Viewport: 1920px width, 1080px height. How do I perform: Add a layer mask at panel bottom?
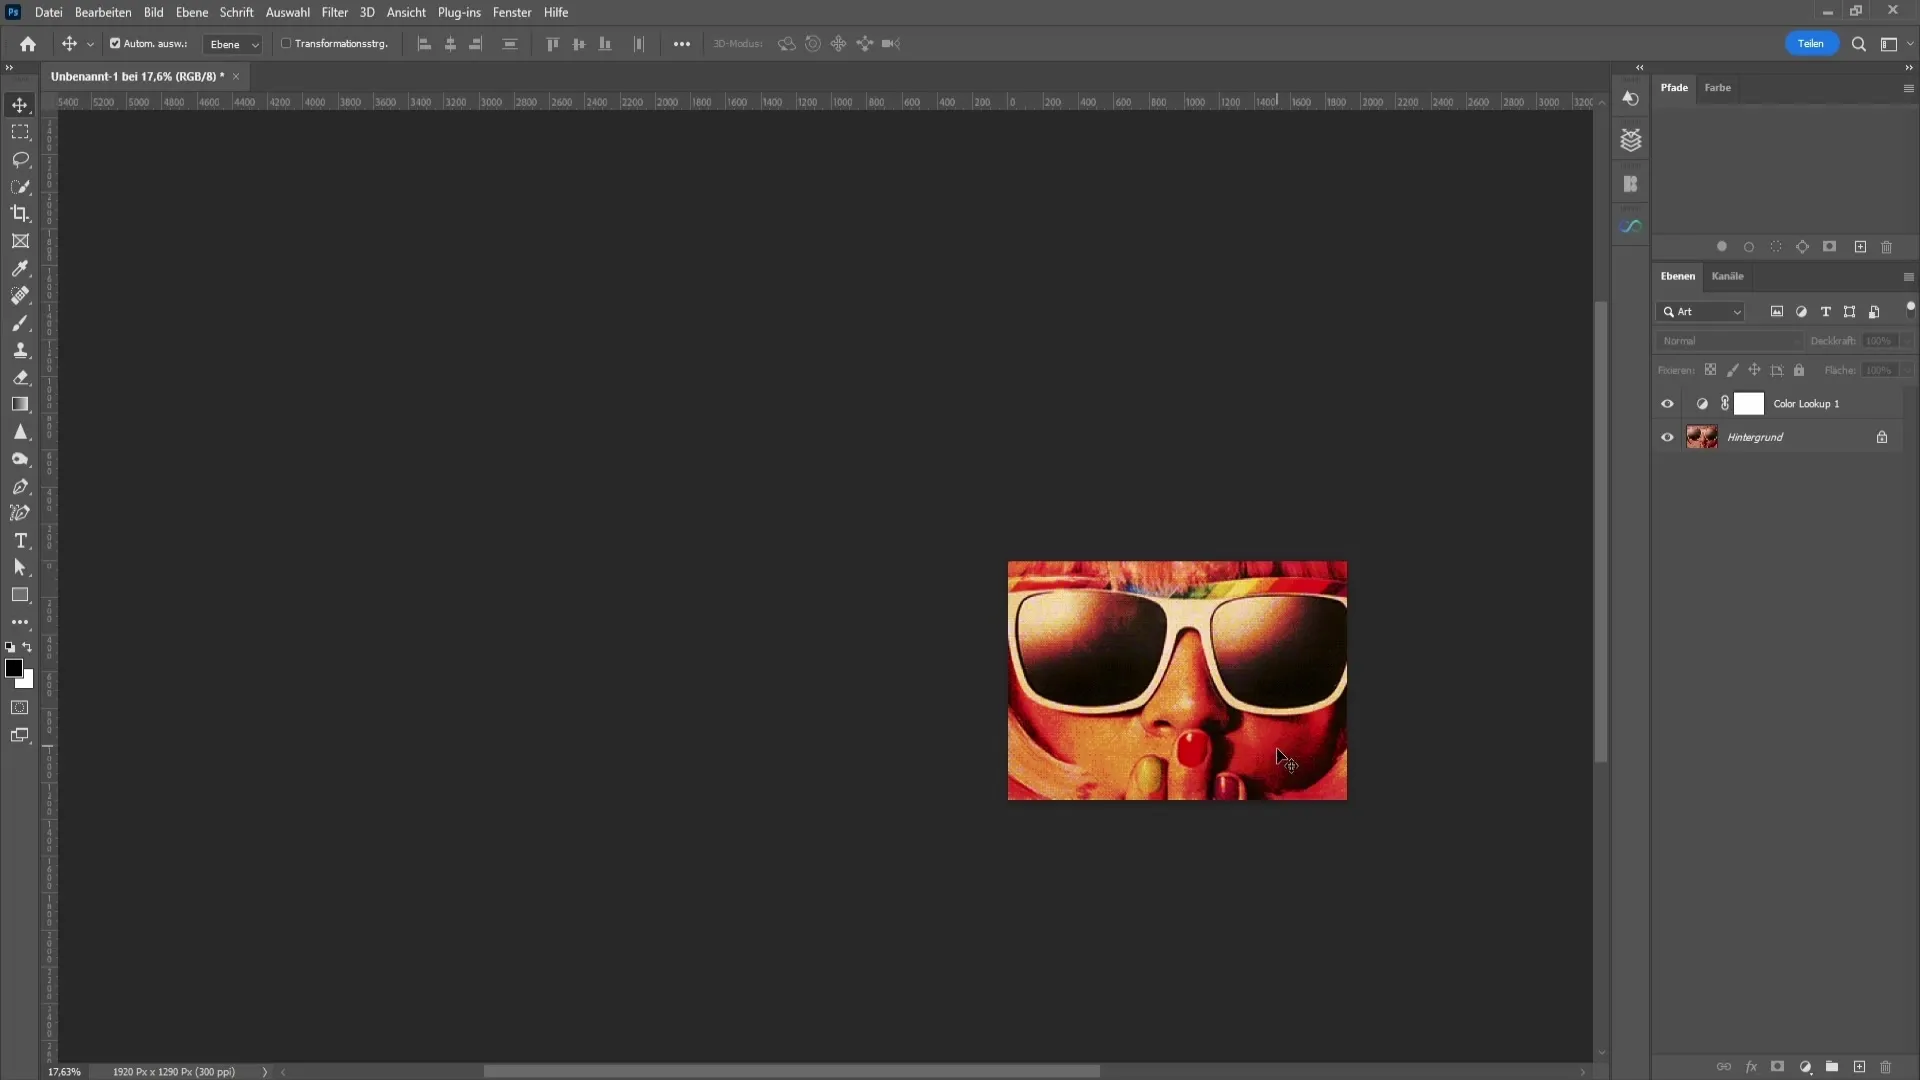pos(1778,1067)
